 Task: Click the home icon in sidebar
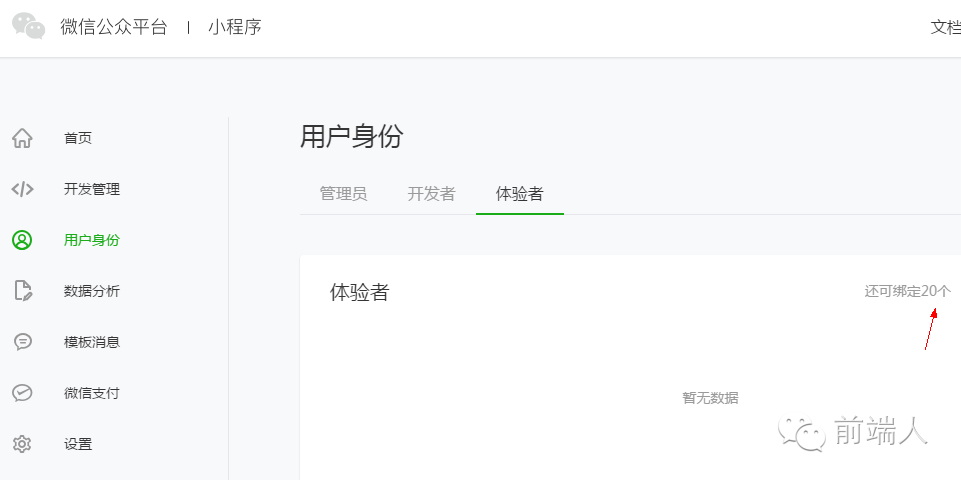(x=22, y=138)
